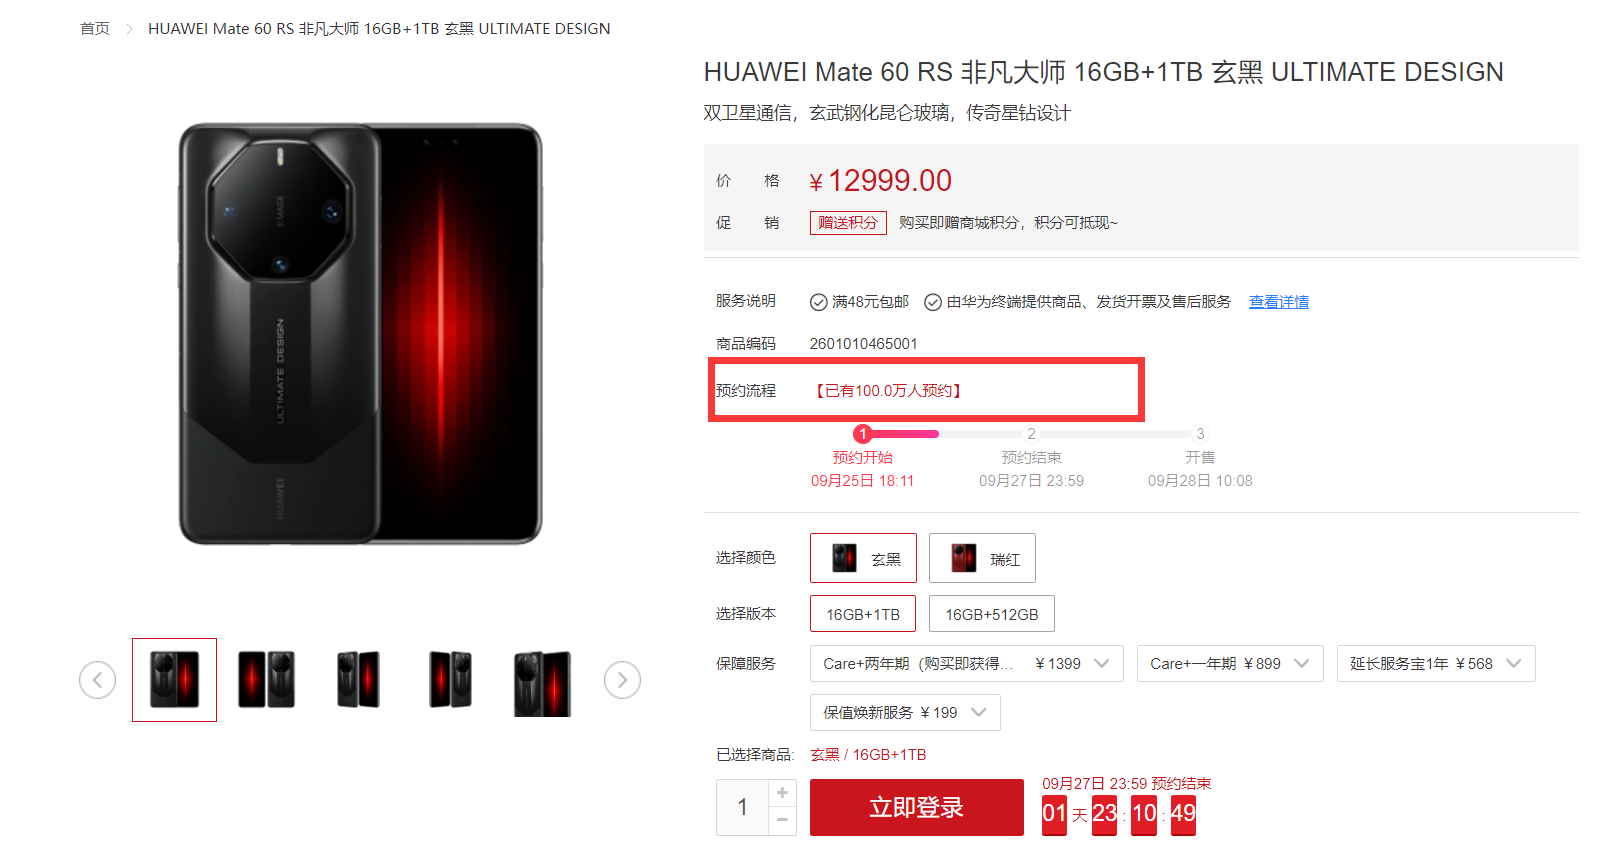Open the 保值焕新服务 ¥199 dropdown

(905, 713)
